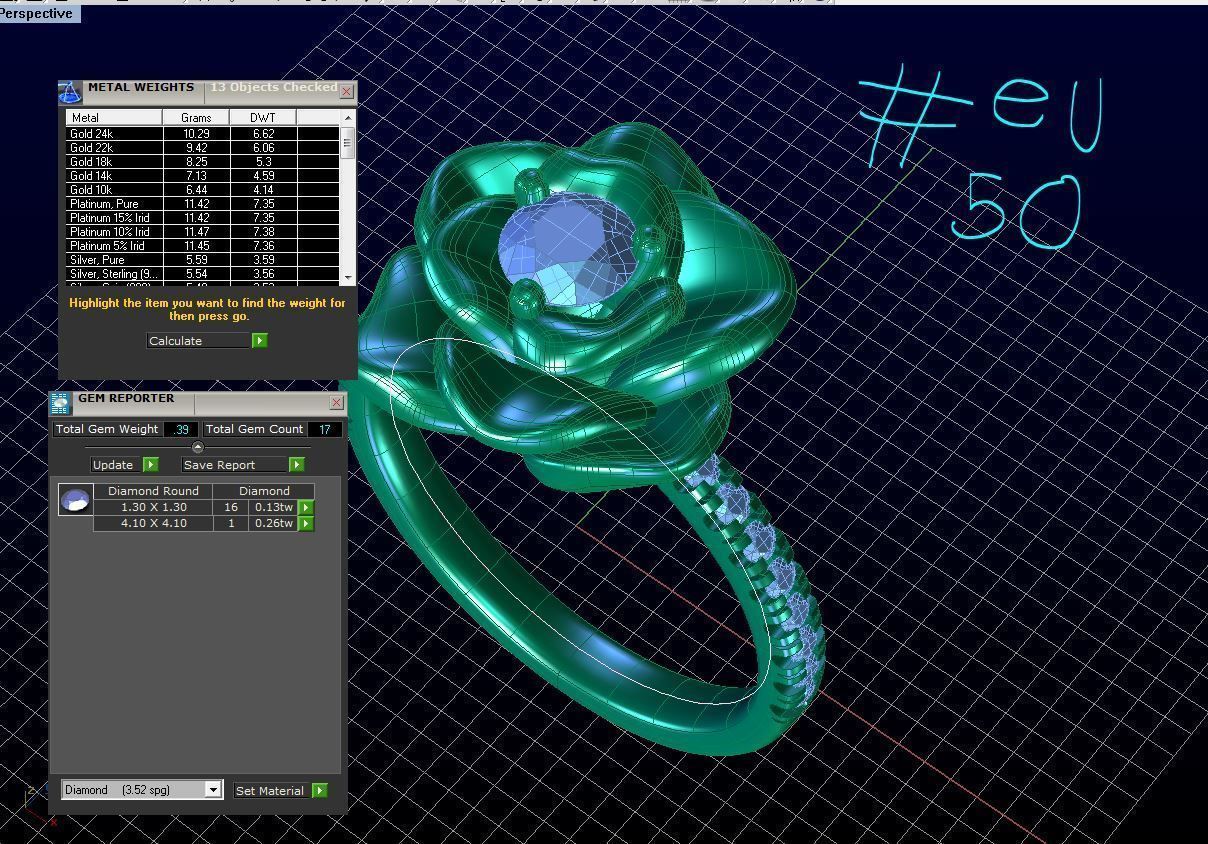Click the 4.10 X 4.10 gem size cell

point(153,523)
